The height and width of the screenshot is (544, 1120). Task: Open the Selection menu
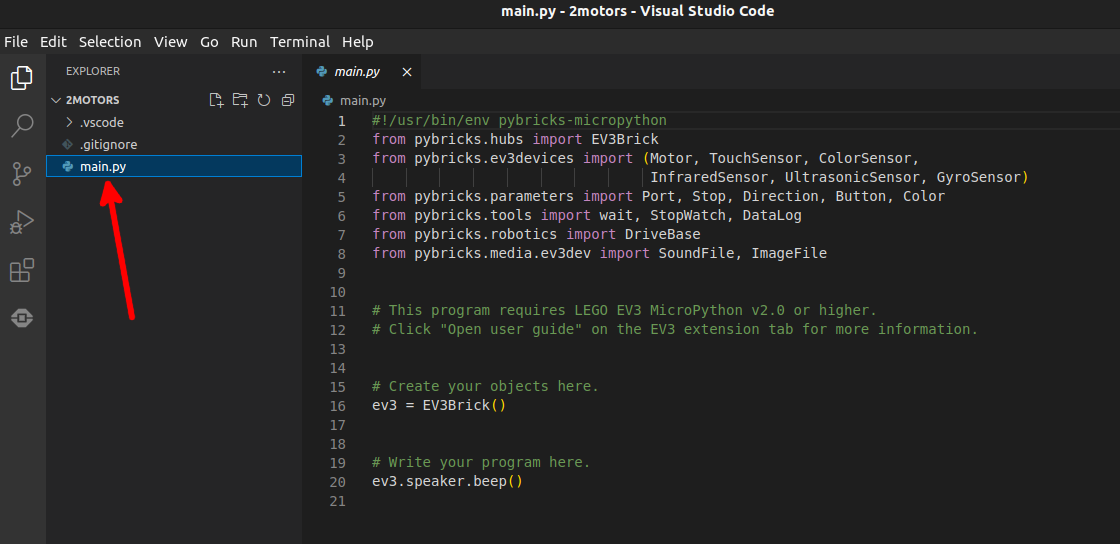(110, 42)
